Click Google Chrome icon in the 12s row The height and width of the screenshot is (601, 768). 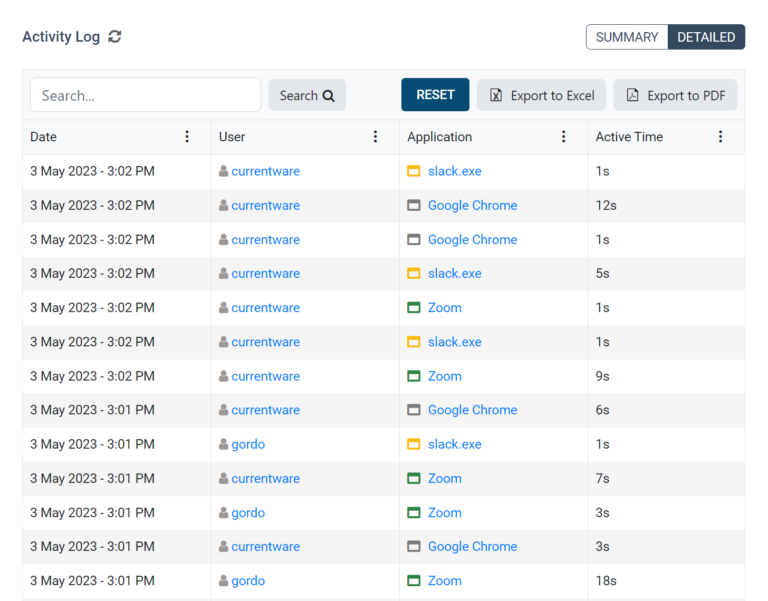(414, 205)
